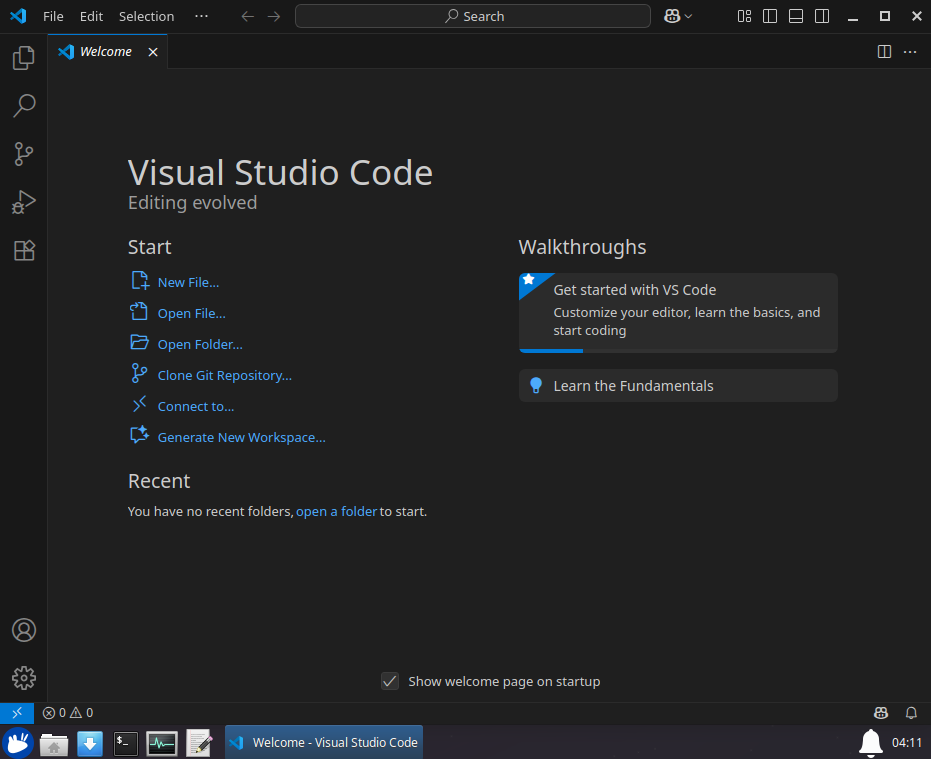
Task: Uncheck Show welcome page on startup
Action: (x=390, y=681)
